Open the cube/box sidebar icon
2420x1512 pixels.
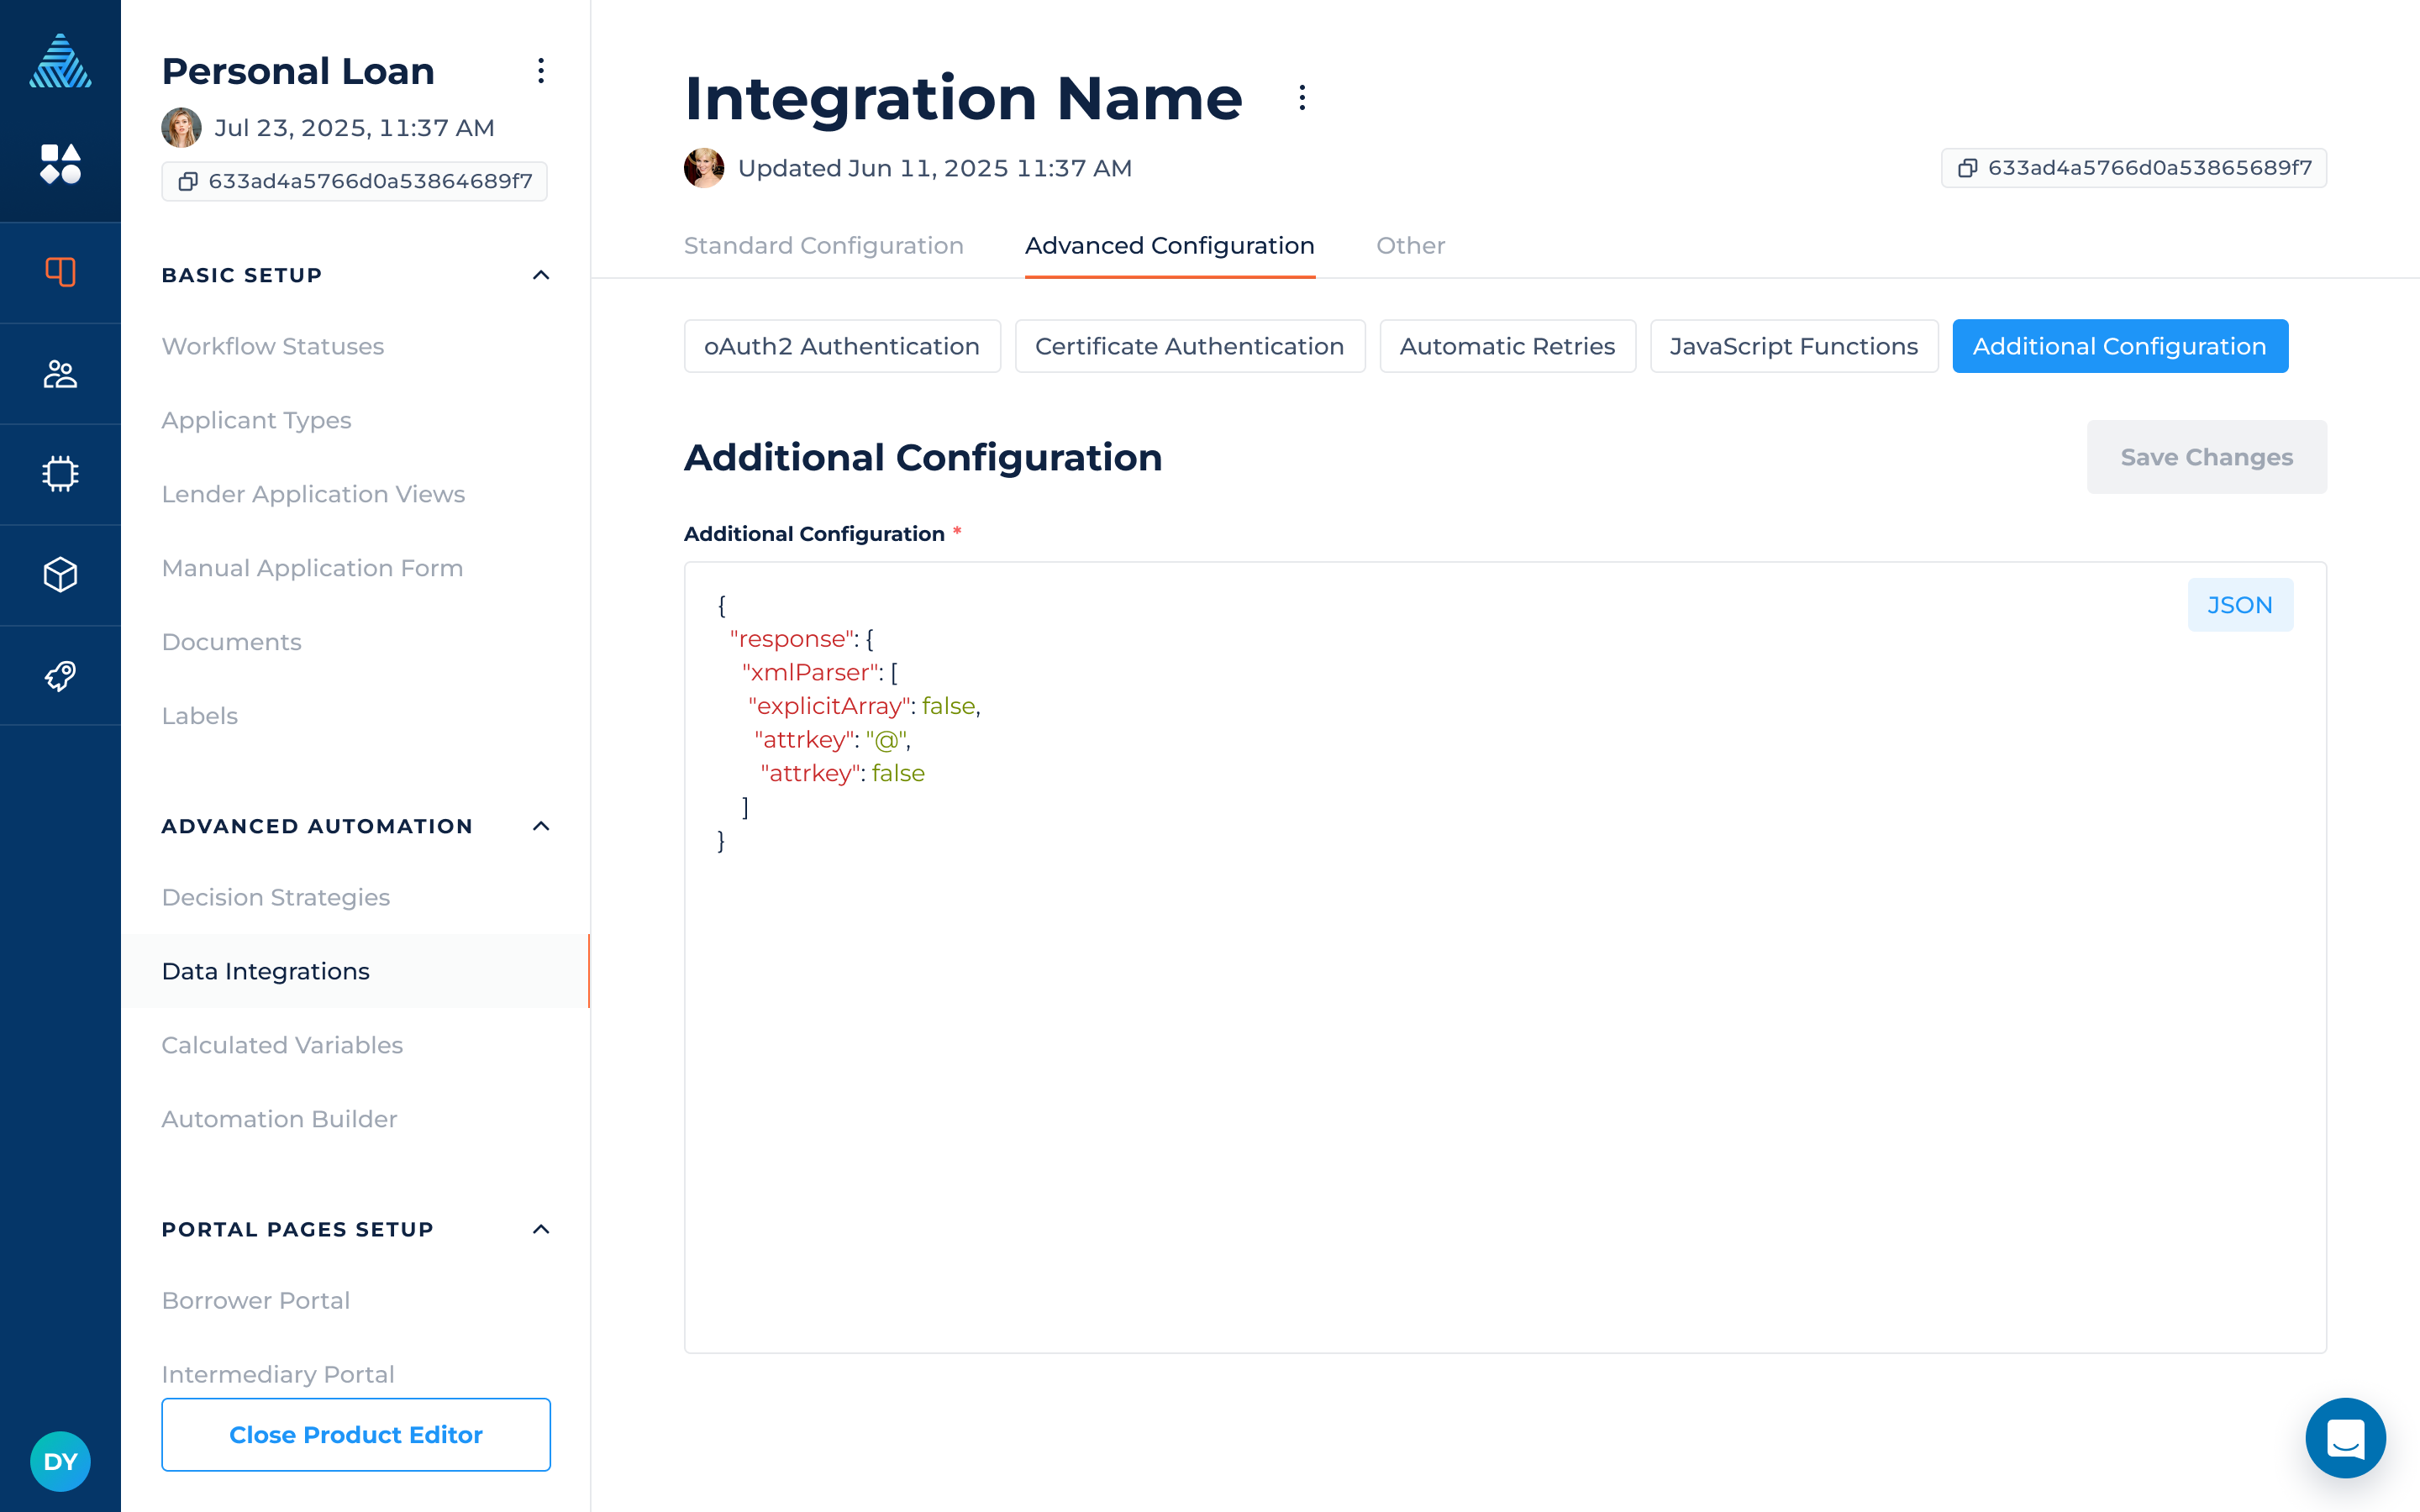[x=60, y=575]
